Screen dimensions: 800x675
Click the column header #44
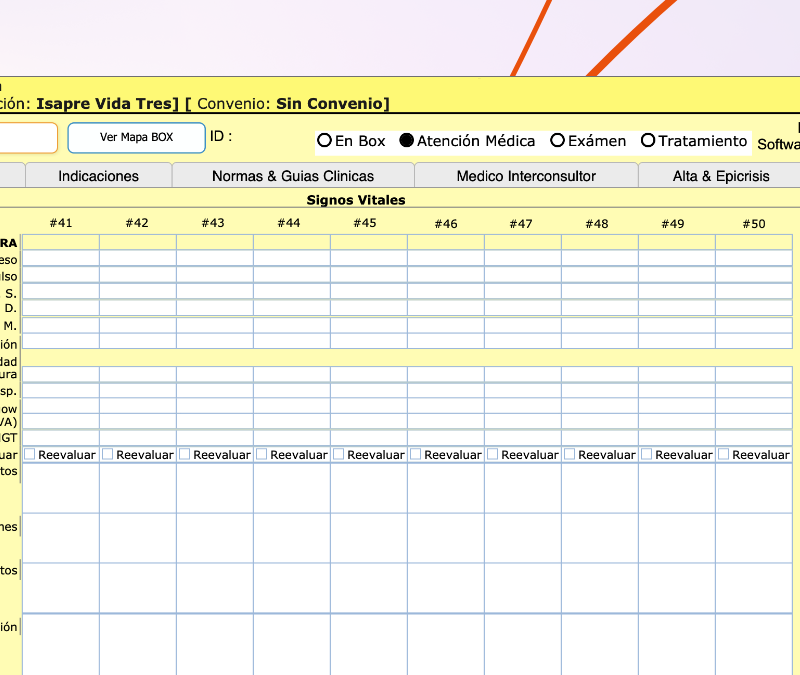coord(289,223)
